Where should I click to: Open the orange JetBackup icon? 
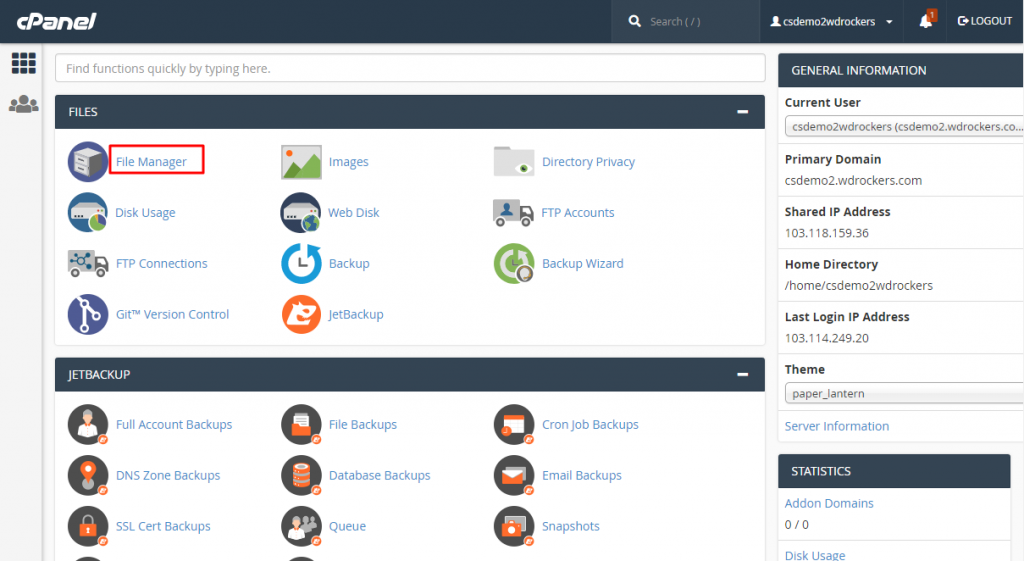pos(301,314)
